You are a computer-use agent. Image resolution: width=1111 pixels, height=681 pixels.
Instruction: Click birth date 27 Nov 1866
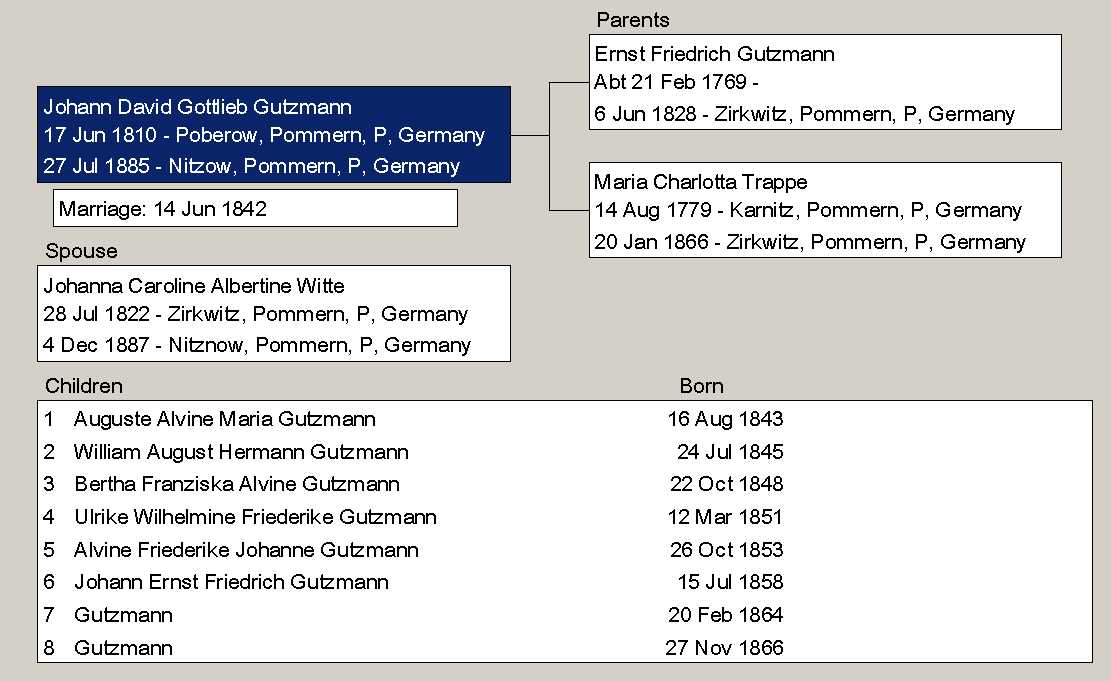click(x=724, y=648)
